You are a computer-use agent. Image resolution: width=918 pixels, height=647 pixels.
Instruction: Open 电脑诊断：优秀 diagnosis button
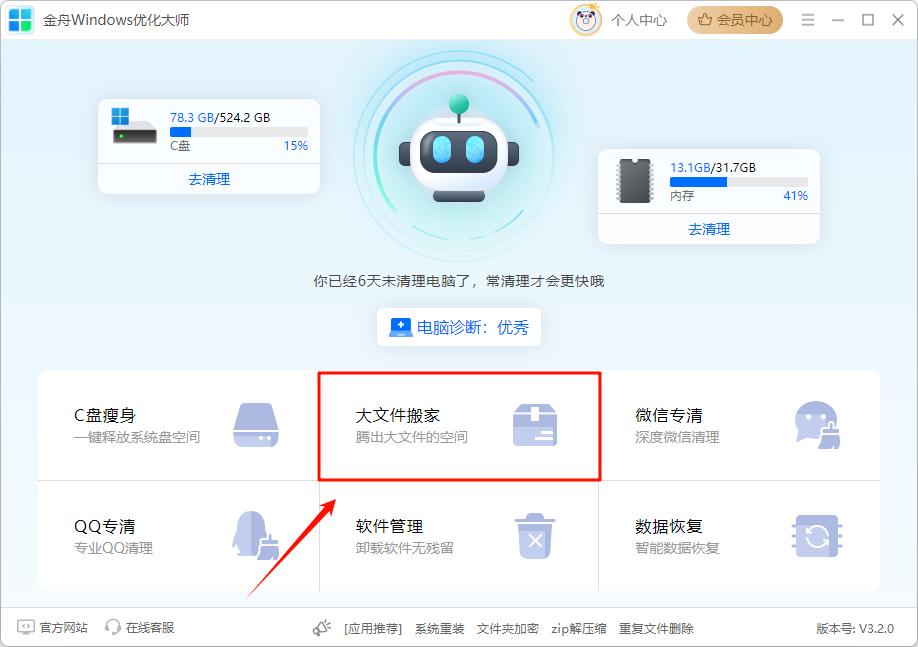click(459, 327)
